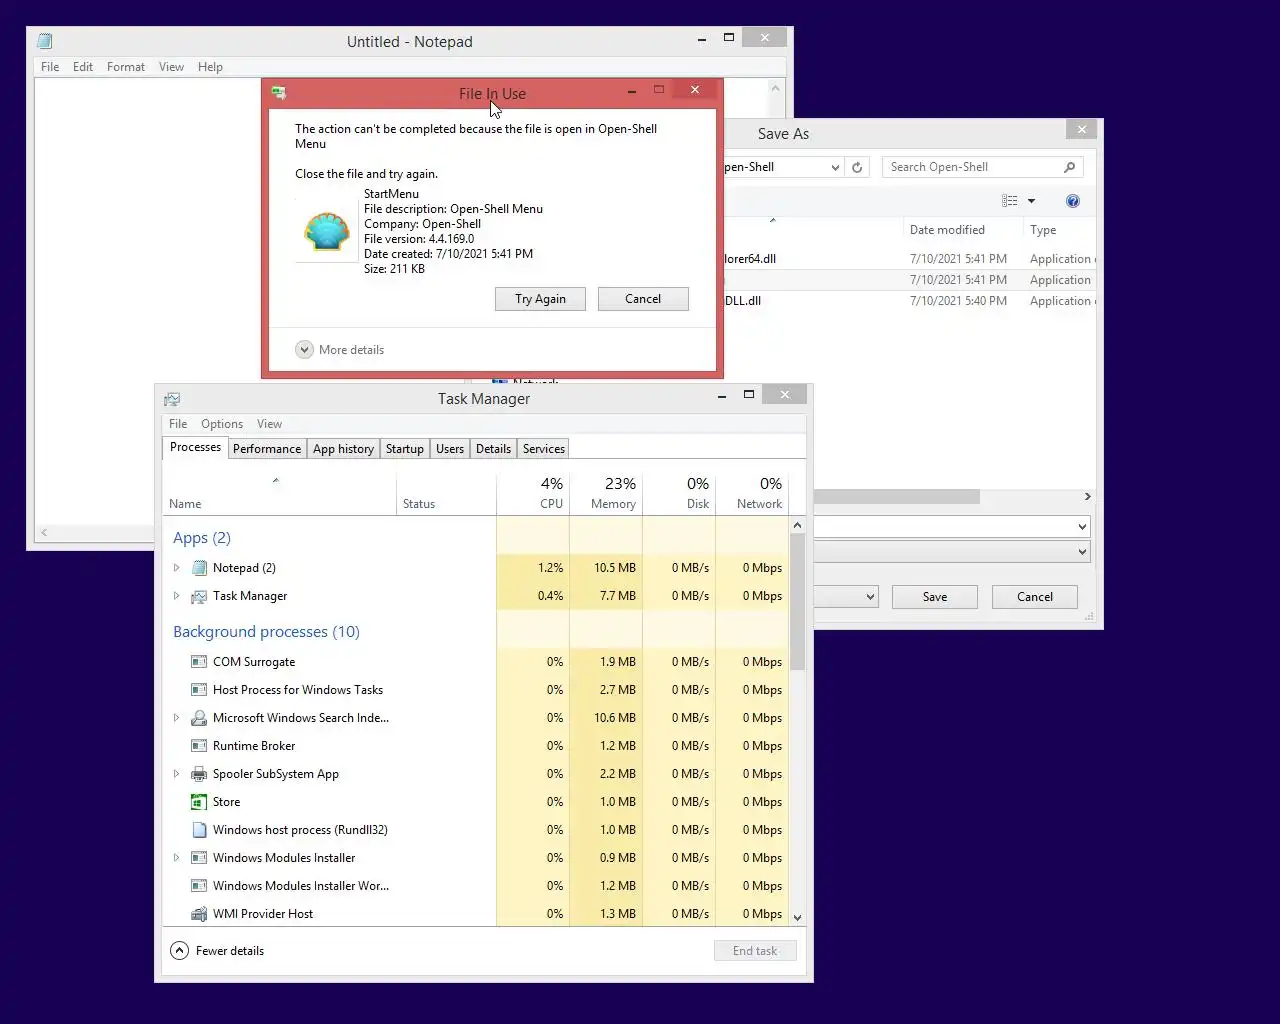Sort processes by the Name column
1280x1024 pixels.
tap(279, 493)
